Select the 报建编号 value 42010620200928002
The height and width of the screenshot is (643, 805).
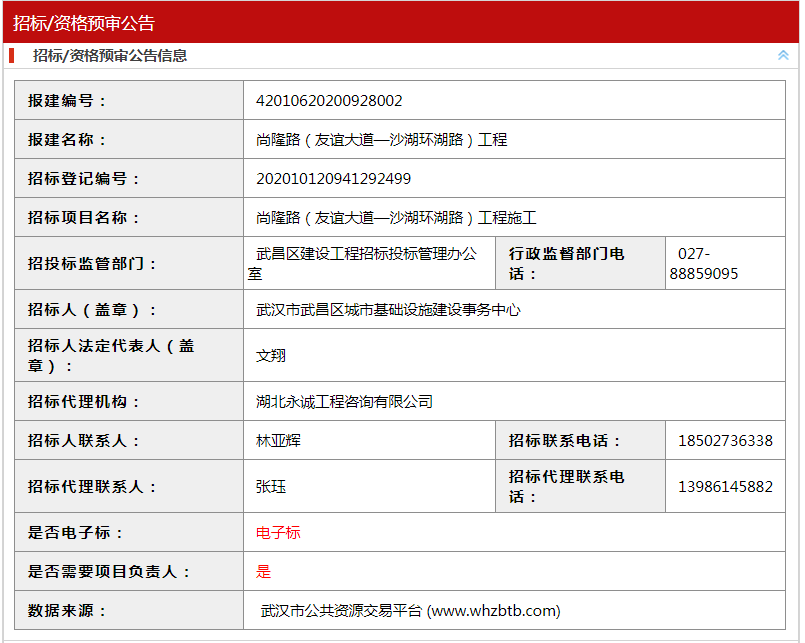(x=329, y=101)
